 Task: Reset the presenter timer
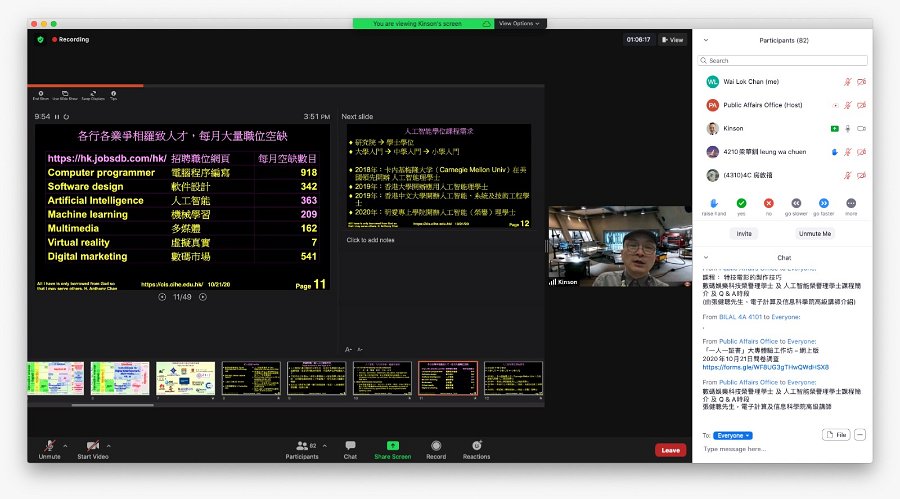[x=66, y=117]
